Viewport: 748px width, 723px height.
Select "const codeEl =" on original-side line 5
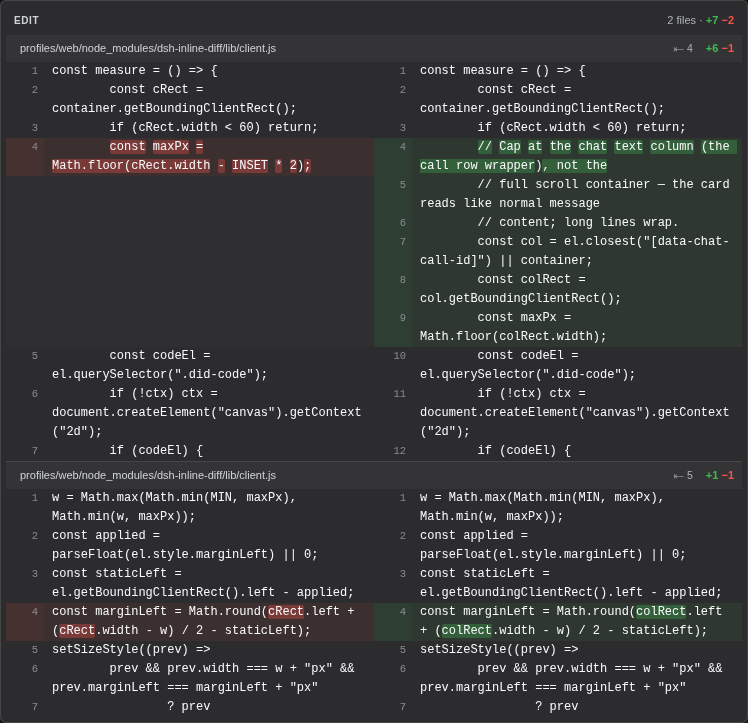tap(160, 355)
